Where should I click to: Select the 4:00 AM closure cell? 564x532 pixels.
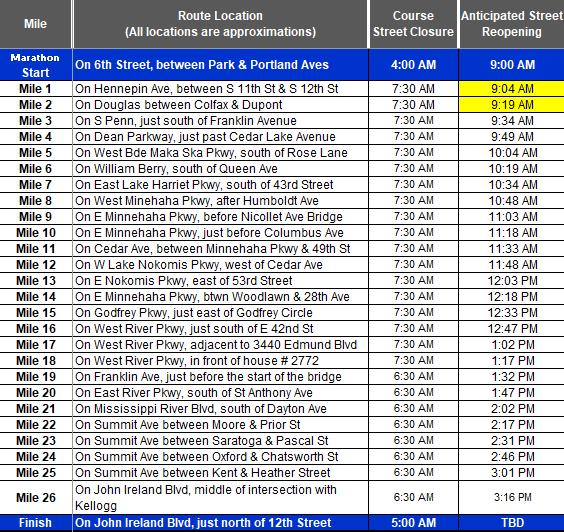click(x=413, y=65)
